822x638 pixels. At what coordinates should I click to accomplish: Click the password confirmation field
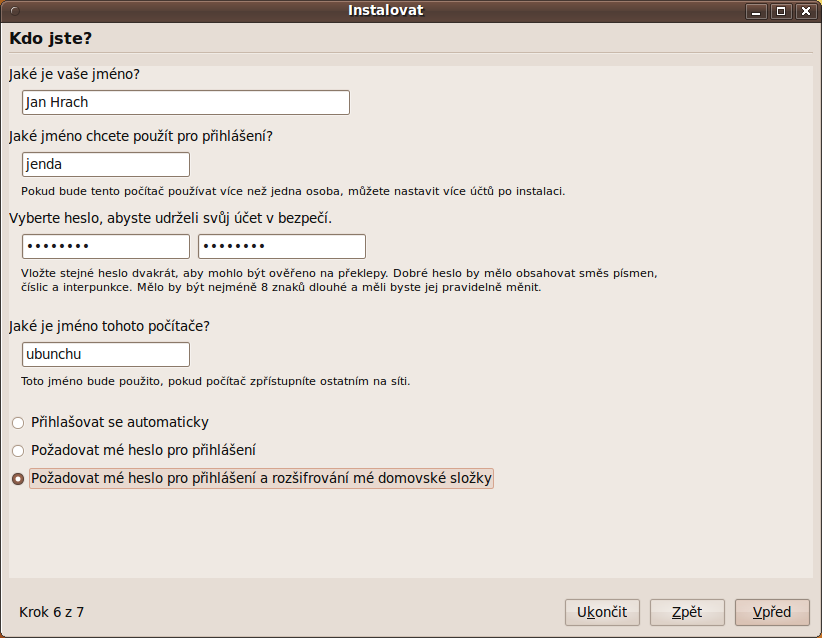pos(282,246)
